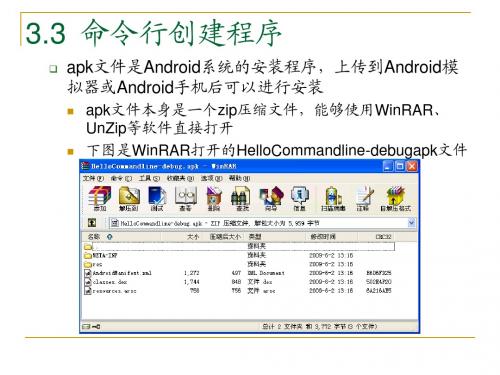Click 'XML Document' type cell

click(266, 273)
